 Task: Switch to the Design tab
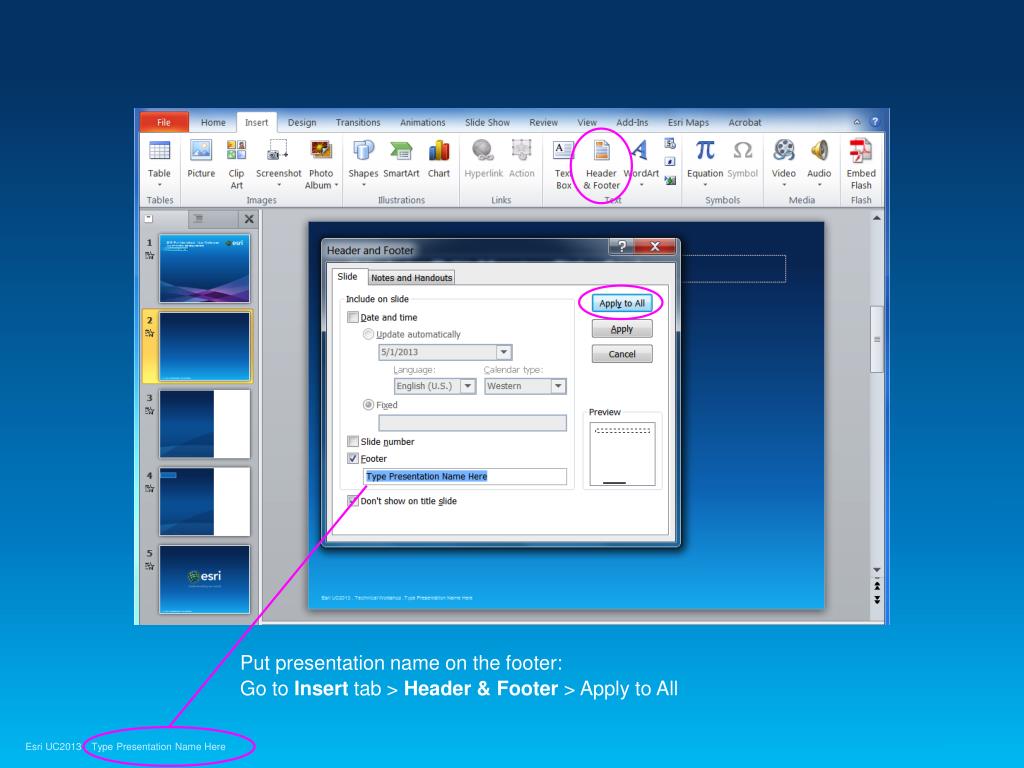tap(302, 122)
